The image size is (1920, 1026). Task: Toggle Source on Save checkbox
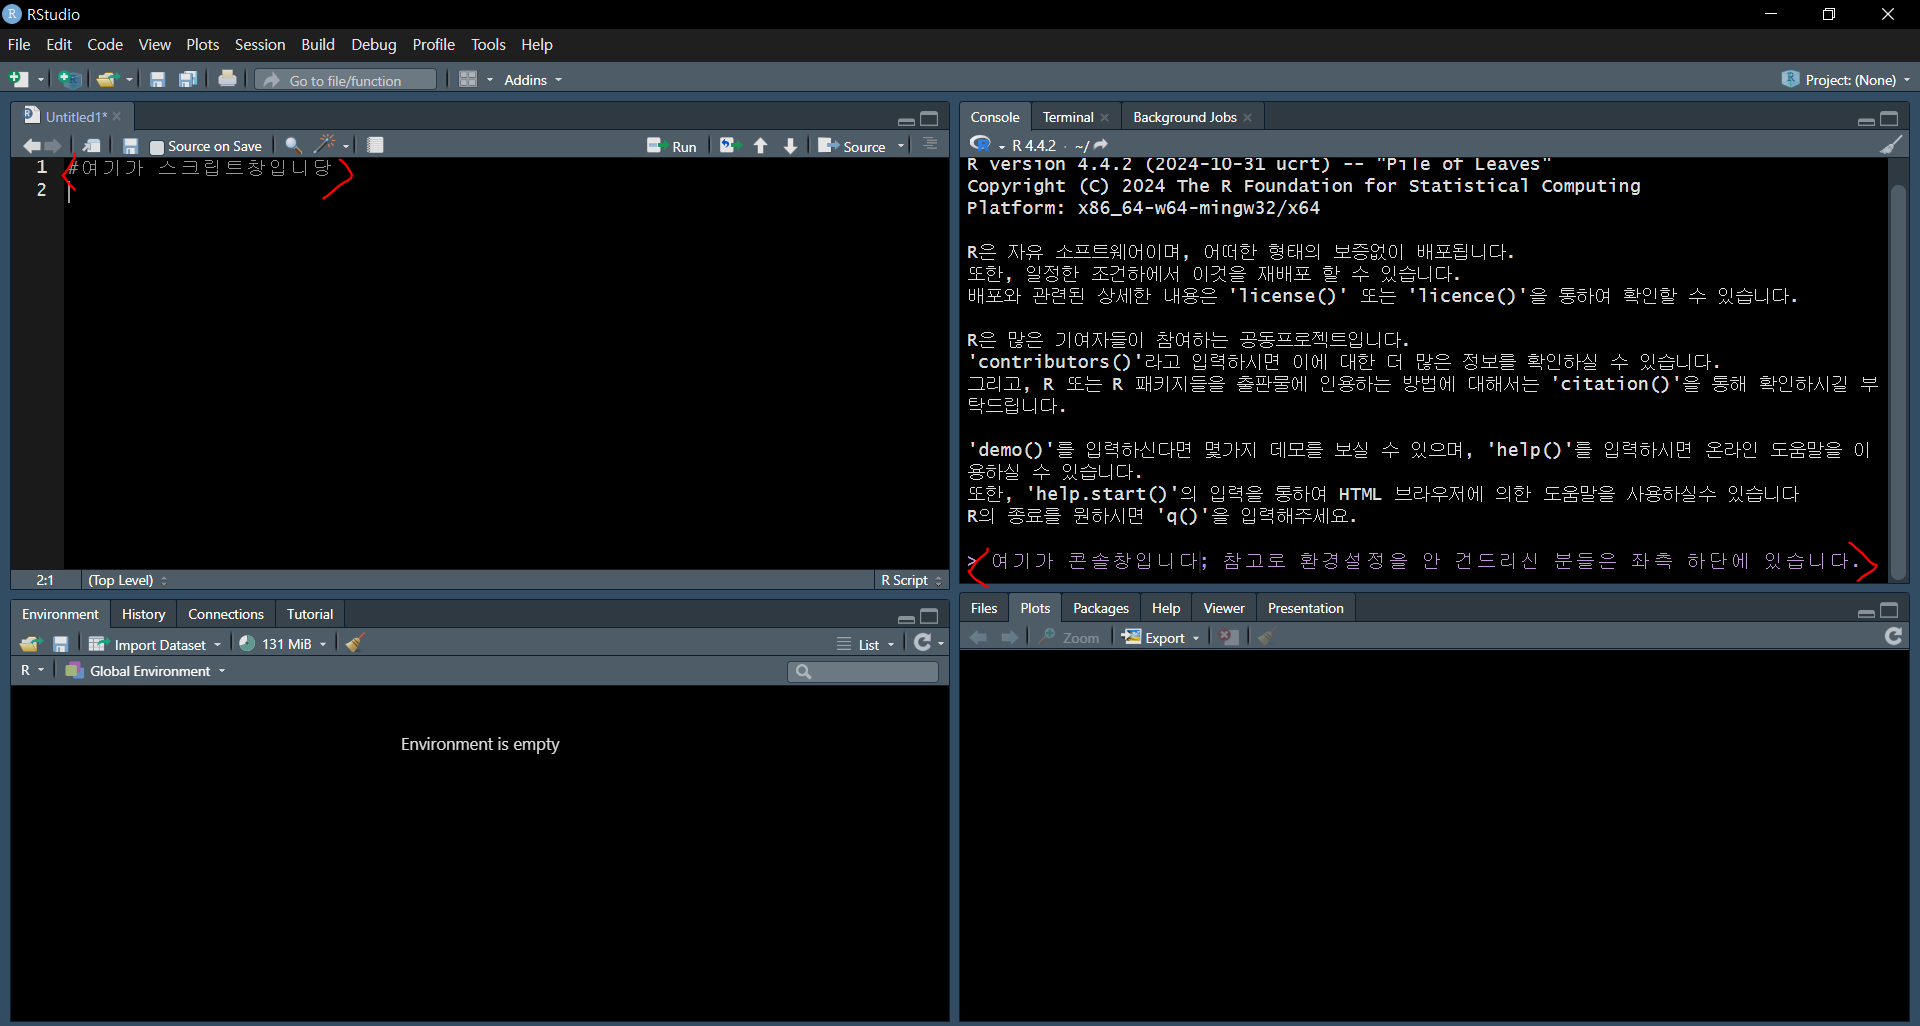point(157,147)
